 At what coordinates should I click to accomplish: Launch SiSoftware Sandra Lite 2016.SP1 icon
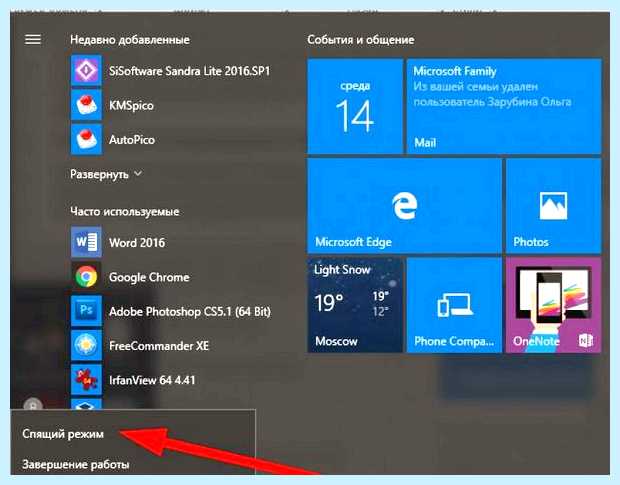pos(86,71)
